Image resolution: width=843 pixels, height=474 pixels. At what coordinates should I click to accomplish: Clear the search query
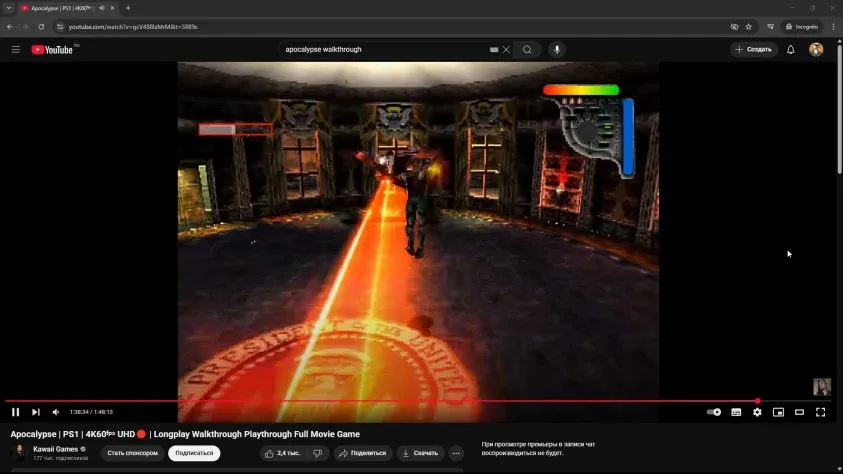coord(506,49)
